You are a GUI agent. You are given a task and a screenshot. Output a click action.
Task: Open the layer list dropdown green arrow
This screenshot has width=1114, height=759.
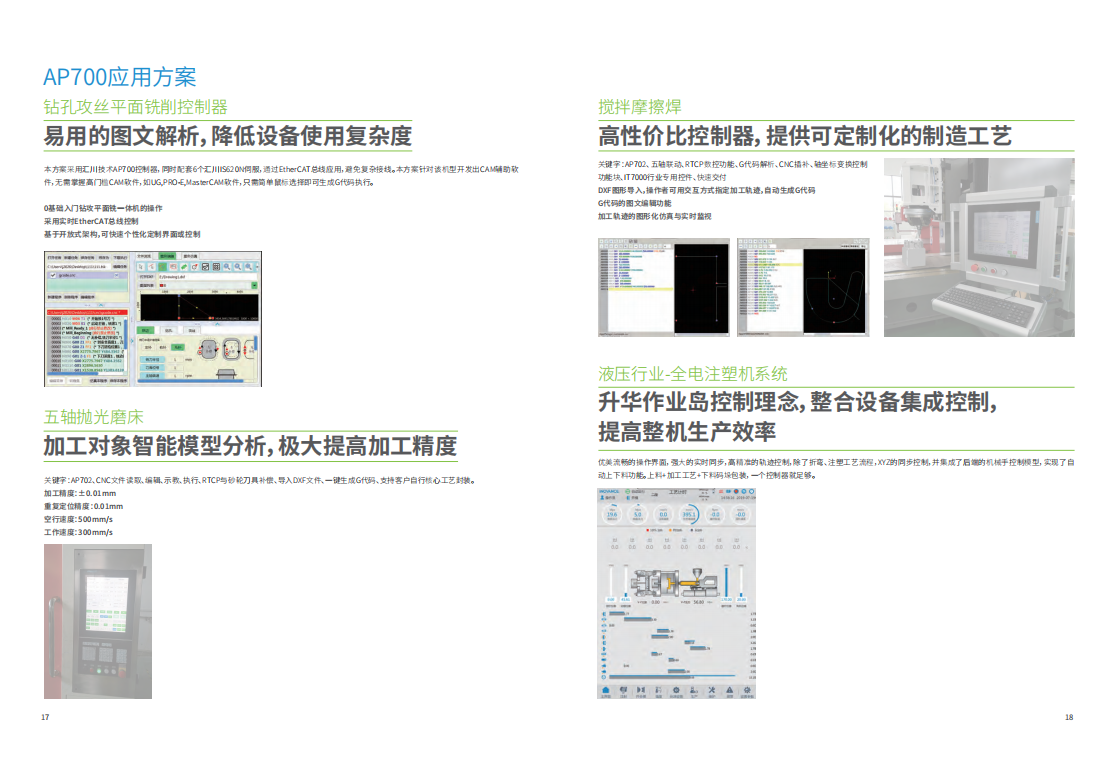(253, 284)
